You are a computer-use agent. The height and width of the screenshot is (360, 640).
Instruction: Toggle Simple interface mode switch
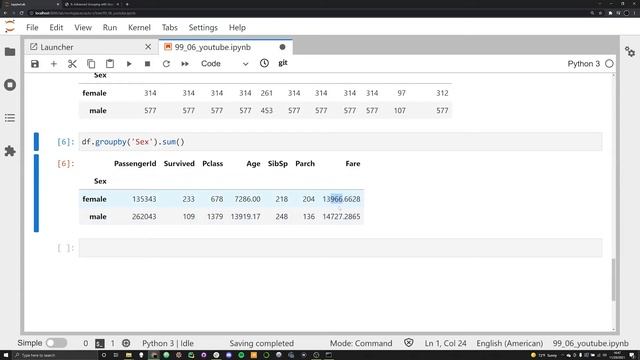click(56, 343)
